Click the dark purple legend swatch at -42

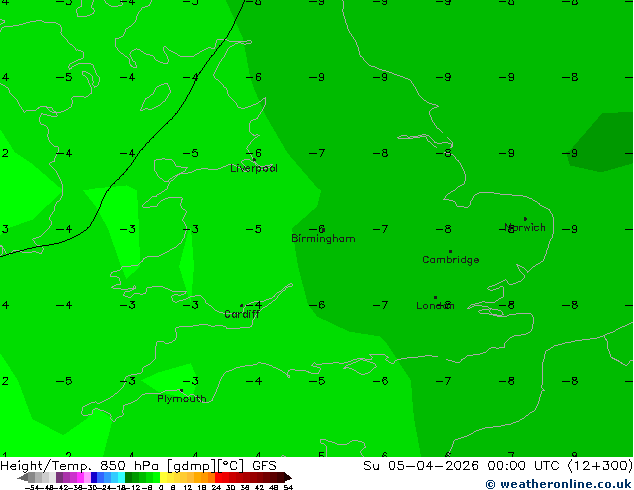pyautogui.click(x=59, y=477)
